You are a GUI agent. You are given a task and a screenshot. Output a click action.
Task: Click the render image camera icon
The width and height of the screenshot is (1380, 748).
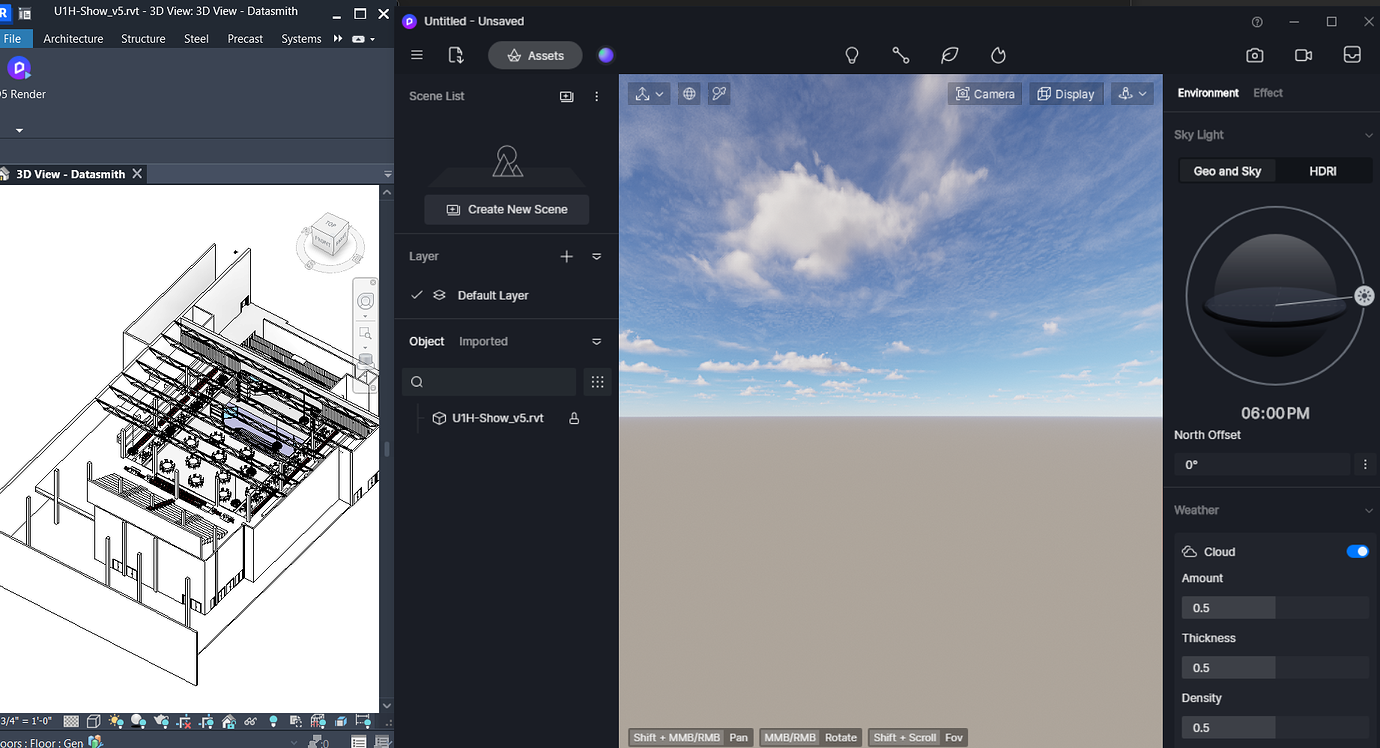1255,55
